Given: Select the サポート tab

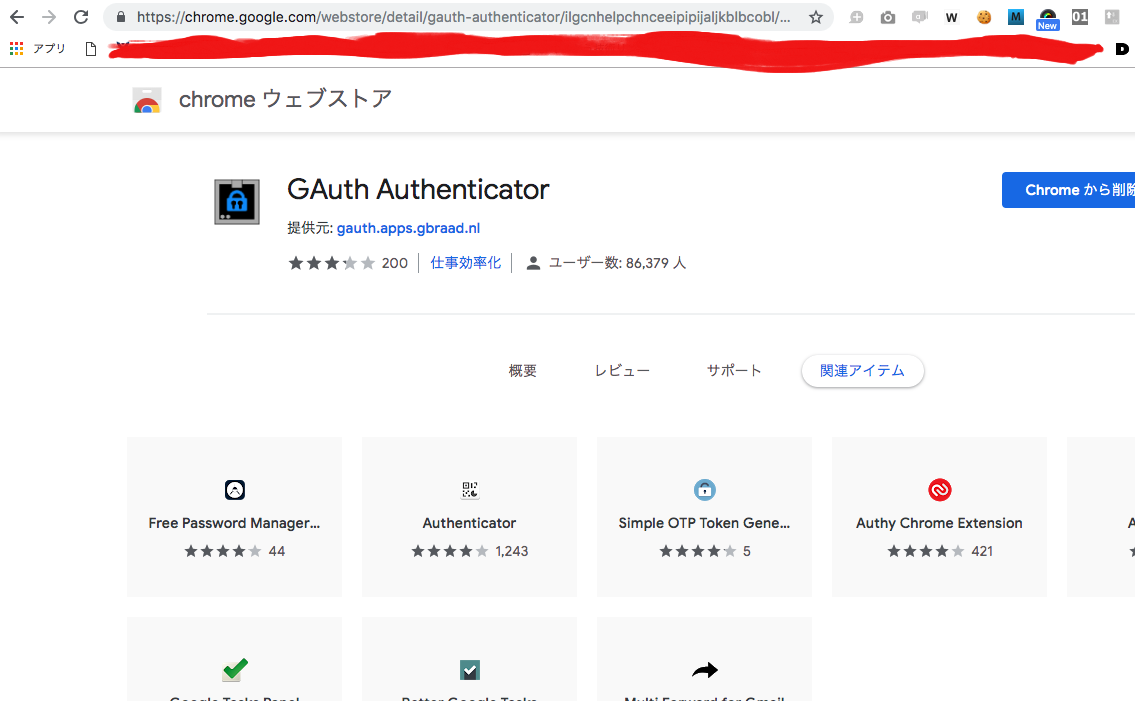Looking at the screenshot, I should (x=734, y=370).
